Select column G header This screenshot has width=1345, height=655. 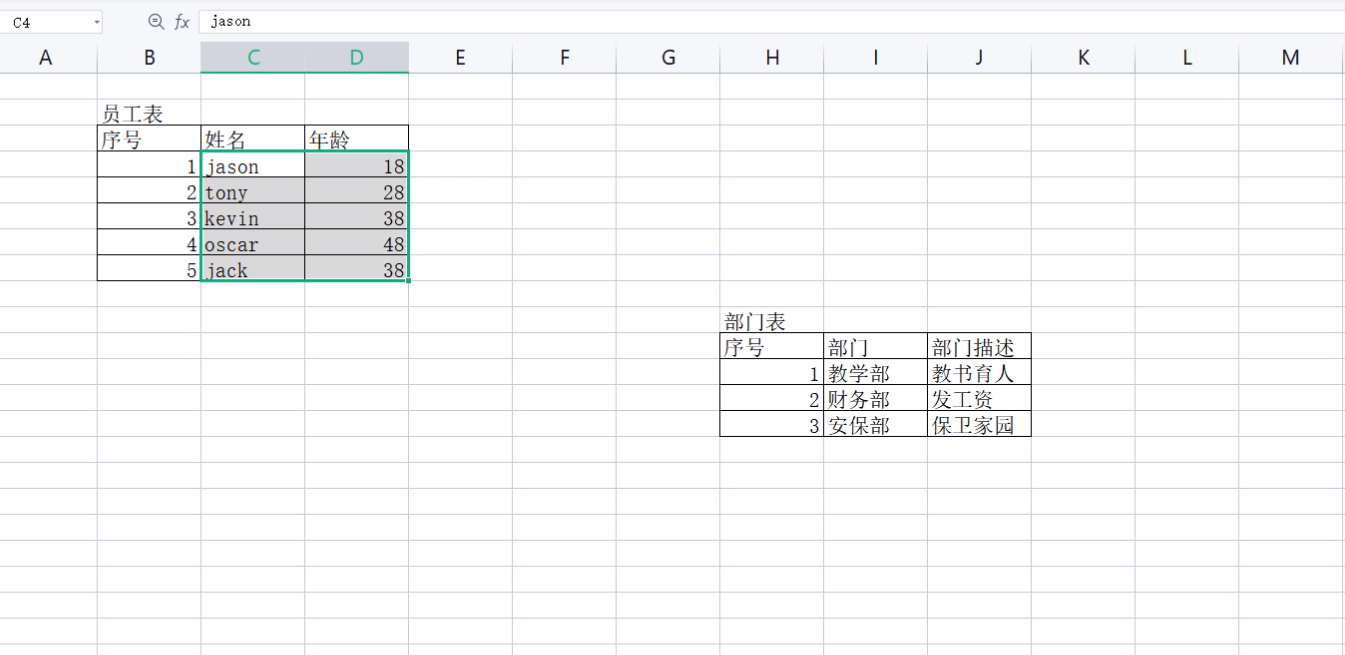(x=668, y=58)
